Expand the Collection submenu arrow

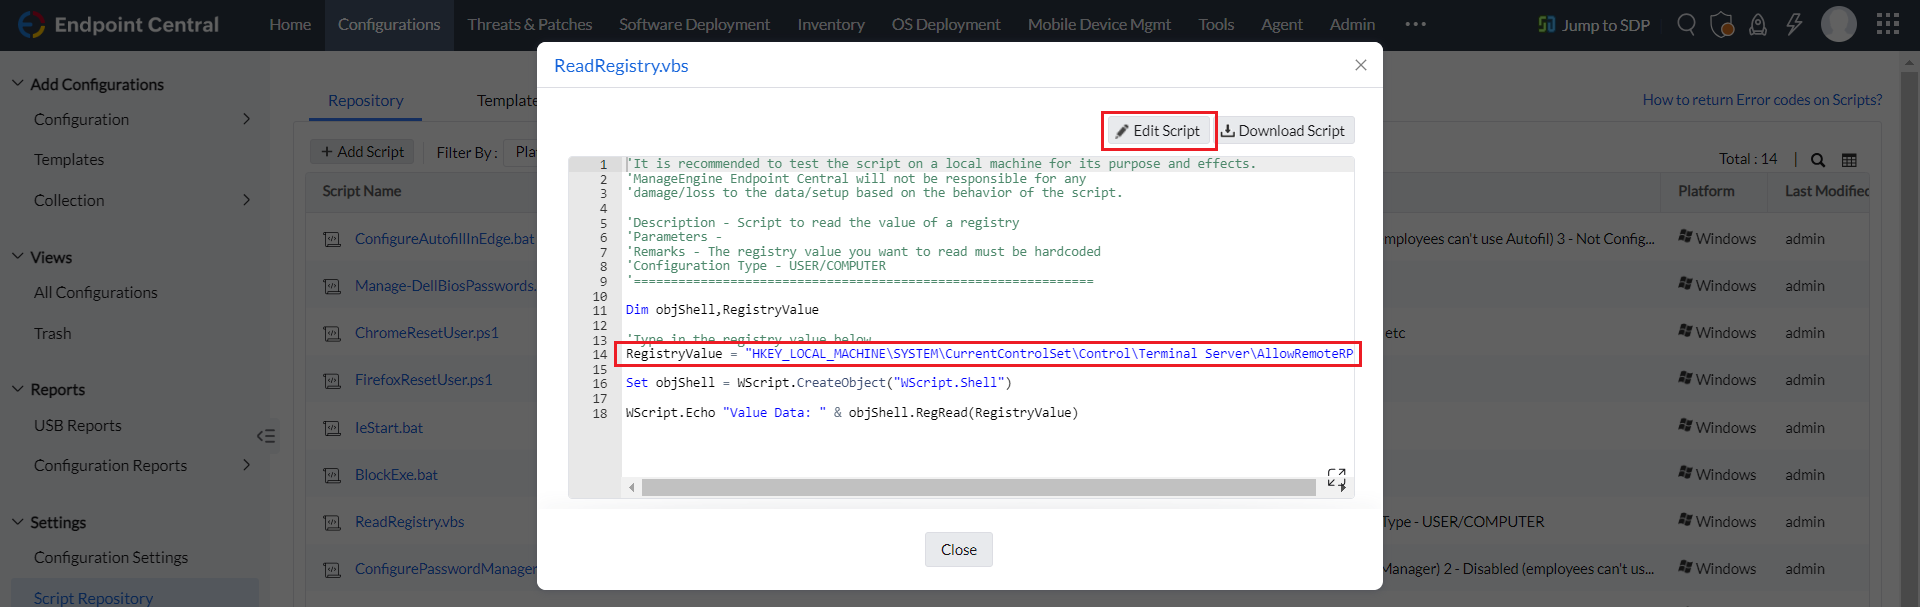coord(246,200)
